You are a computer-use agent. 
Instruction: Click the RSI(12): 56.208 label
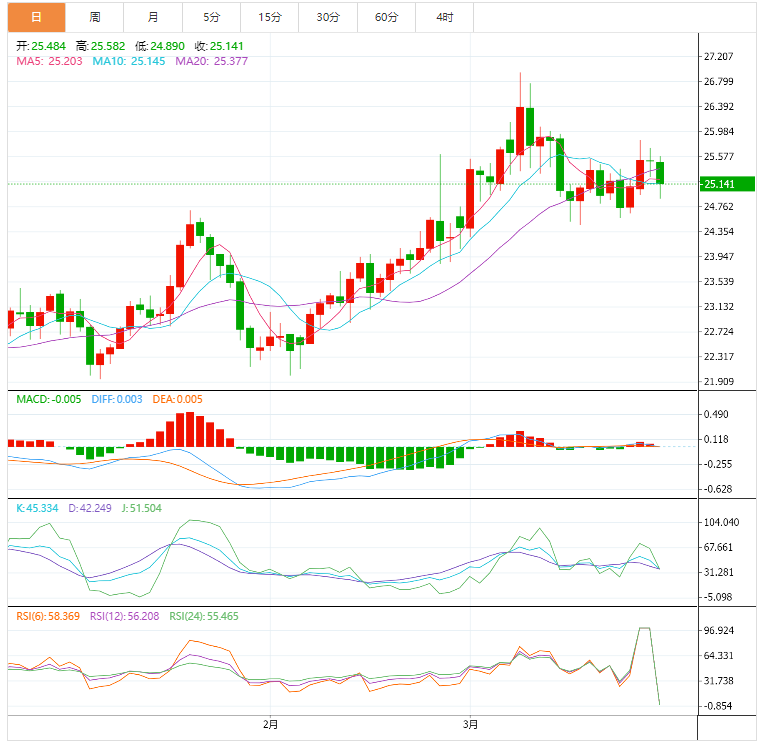point(125,616)
